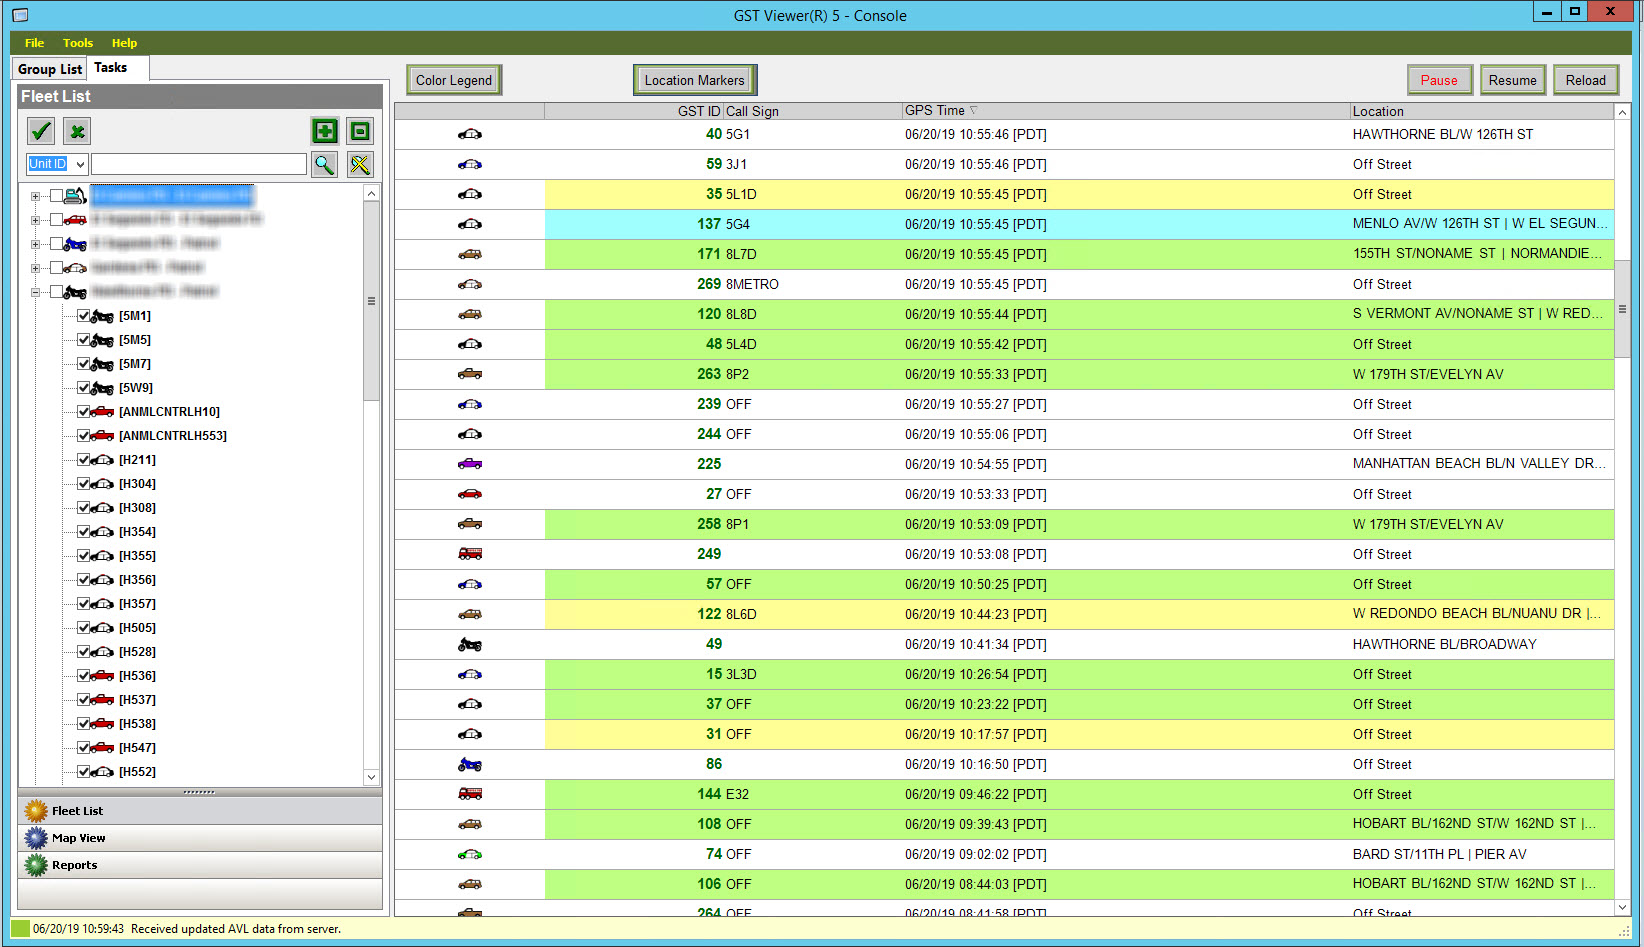
Task: Click the Pause button
Action: tap(1438, 80)
